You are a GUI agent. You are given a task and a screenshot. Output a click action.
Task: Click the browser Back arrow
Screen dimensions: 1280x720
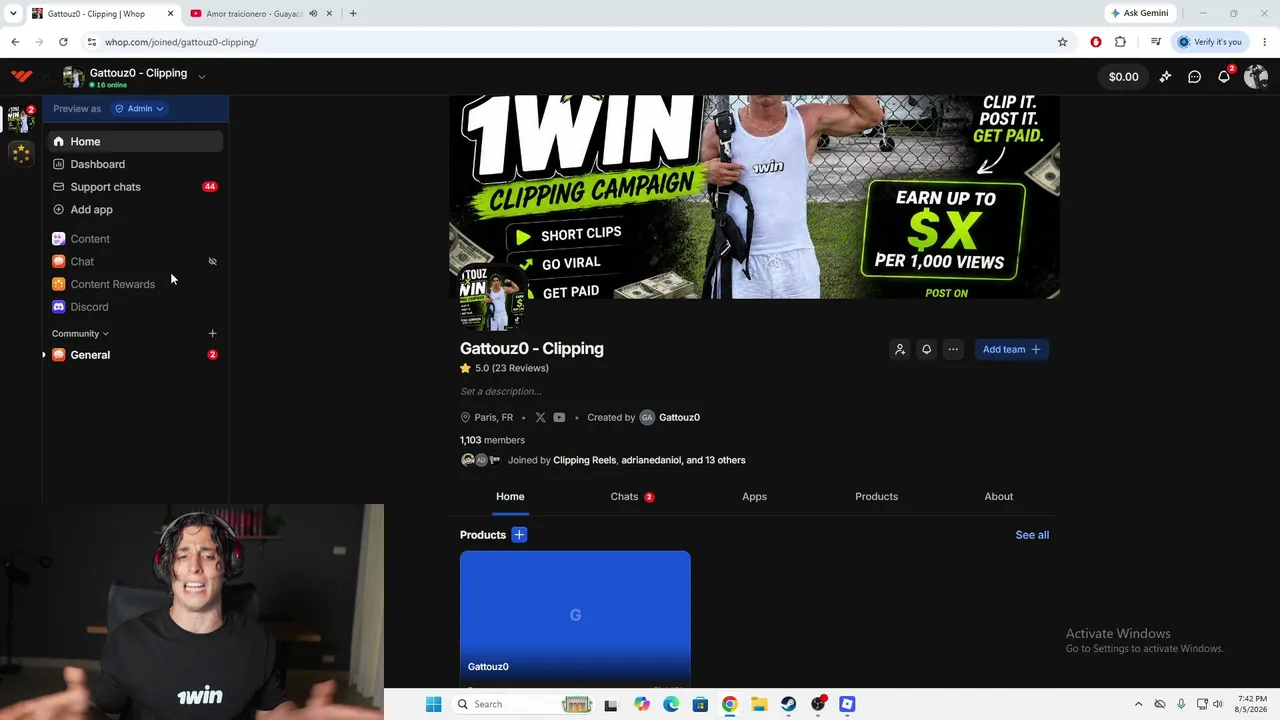[x=15, y=42]
